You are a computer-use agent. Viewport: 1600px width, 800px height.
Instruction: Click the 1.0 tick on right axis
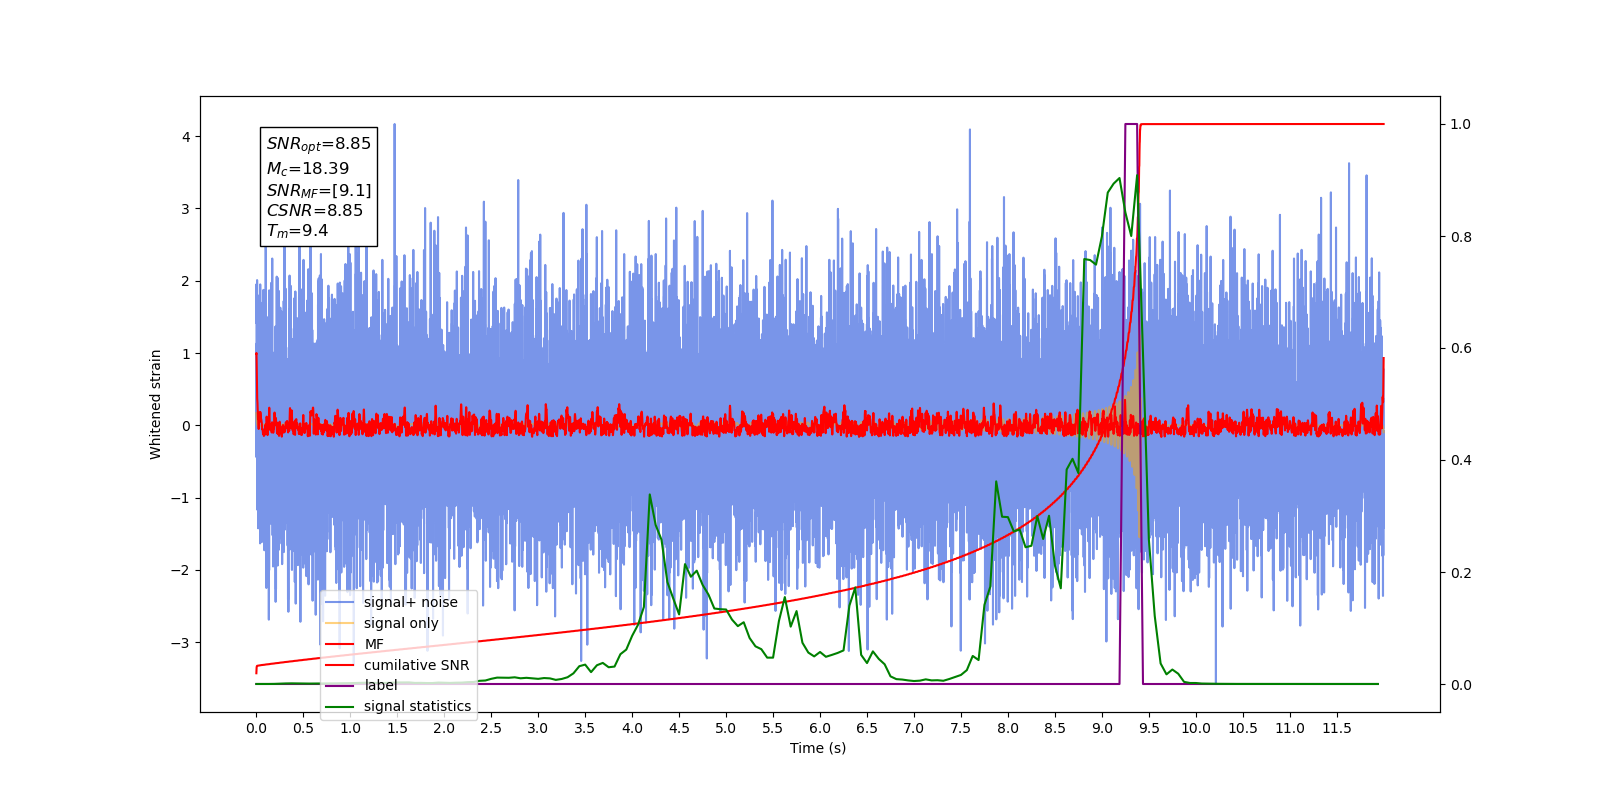tap(1461, 125)
